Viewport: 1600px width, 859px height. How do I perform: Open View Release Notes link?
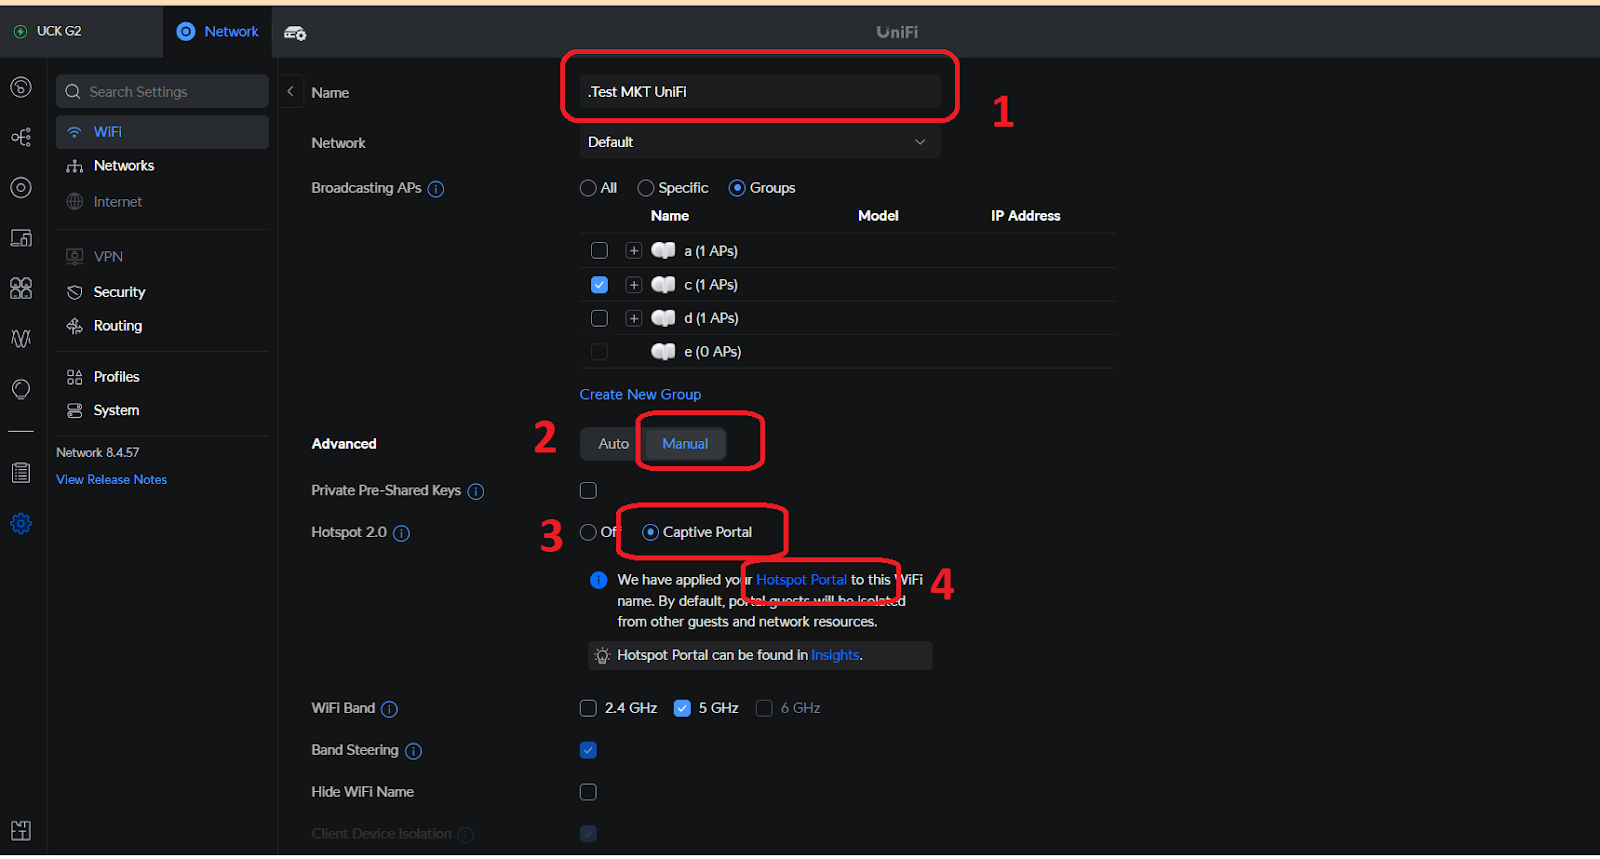coord(111,480)
